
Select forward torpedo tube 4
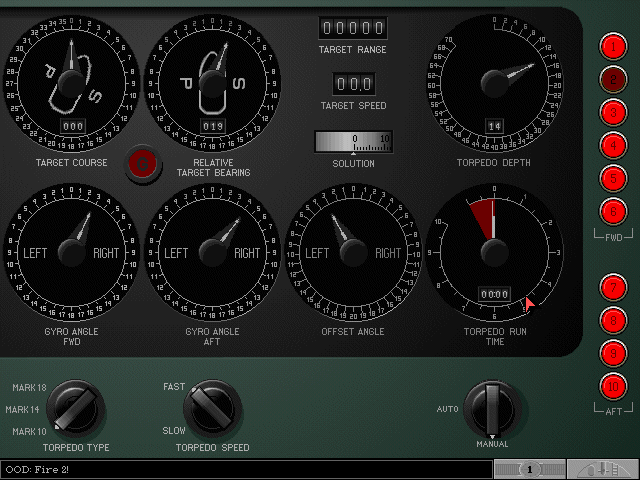[613, 145]
